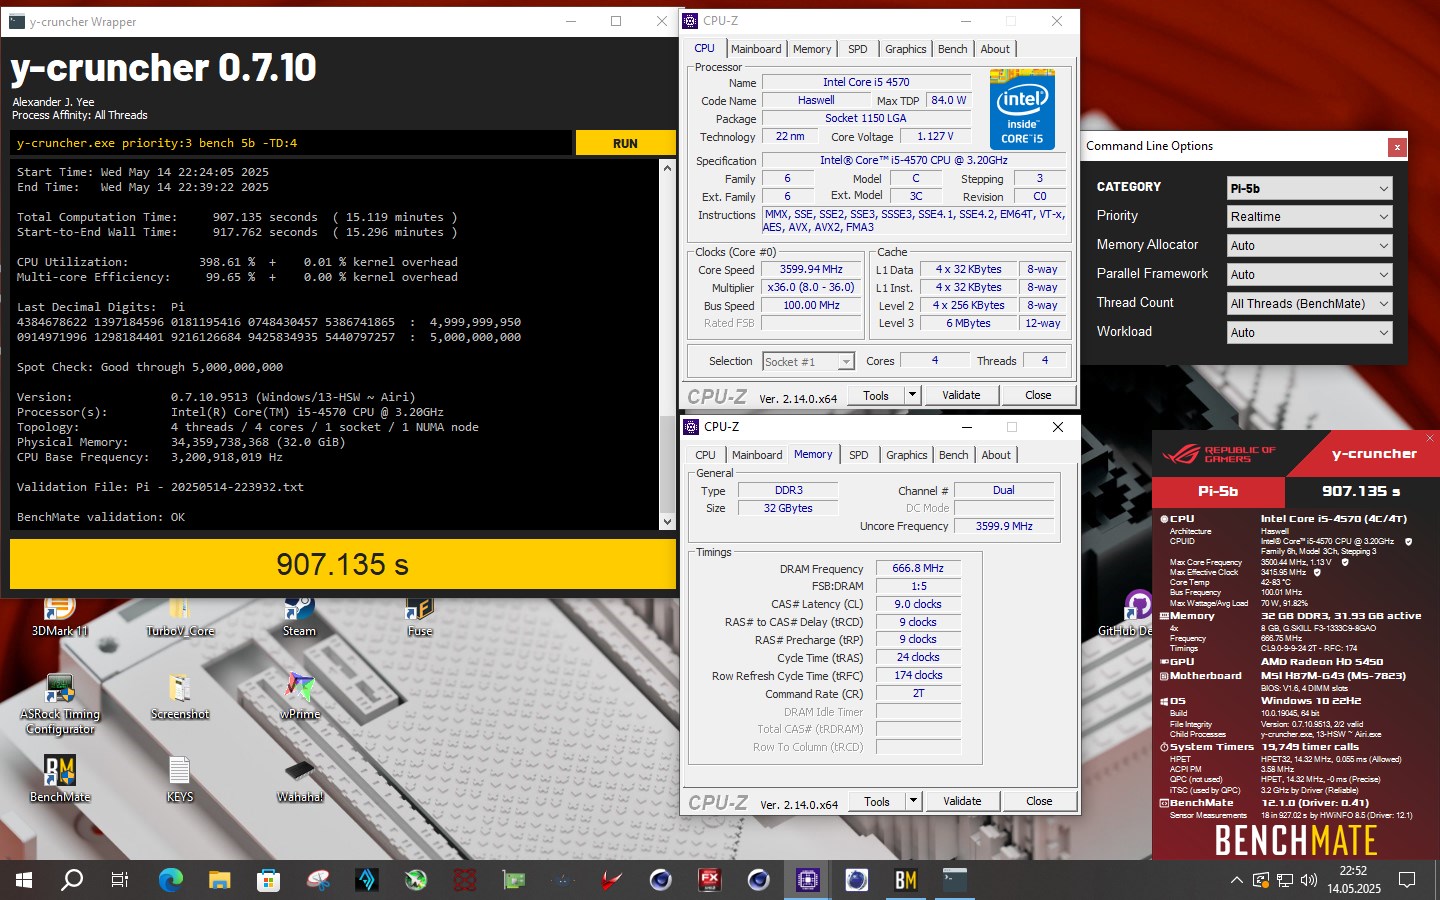
Task: Open the TurboV_Core desktop shortcut
Action: pos(180,617)
